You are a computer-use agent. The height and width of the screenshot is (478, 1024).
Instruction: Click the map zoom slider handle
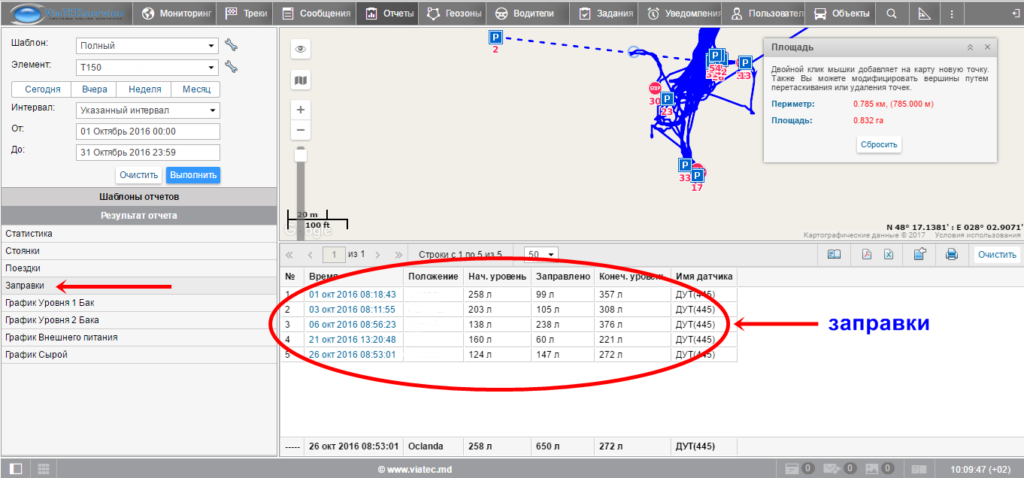tap(299, 154)
